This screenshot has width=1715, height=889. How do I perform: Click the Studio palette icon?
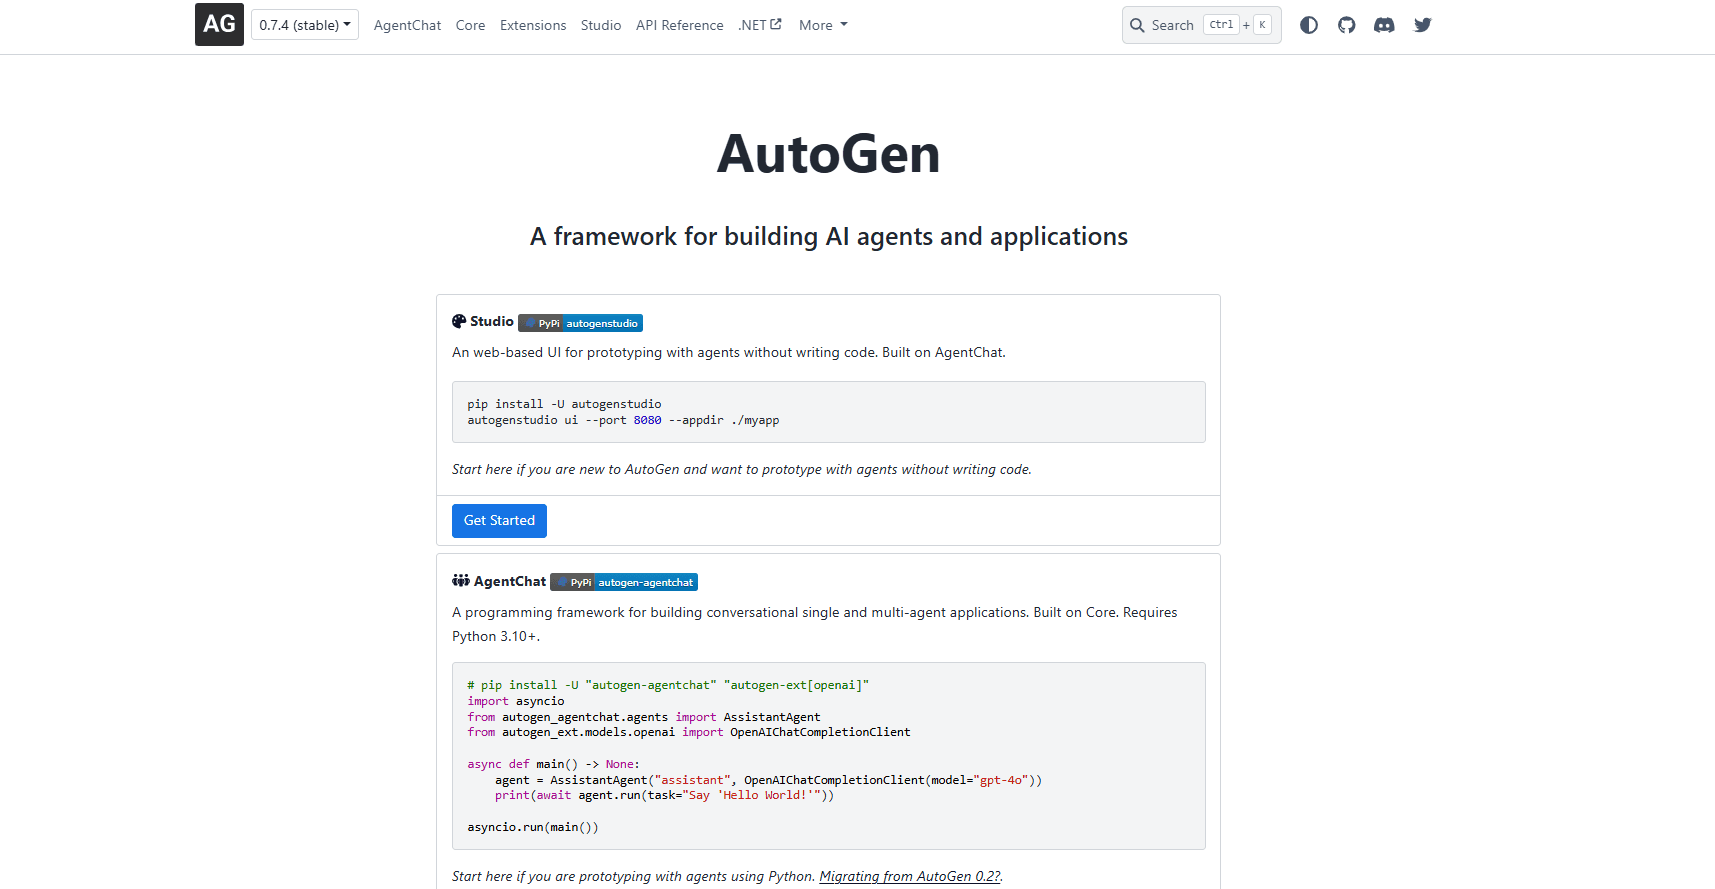pos(459,321)
